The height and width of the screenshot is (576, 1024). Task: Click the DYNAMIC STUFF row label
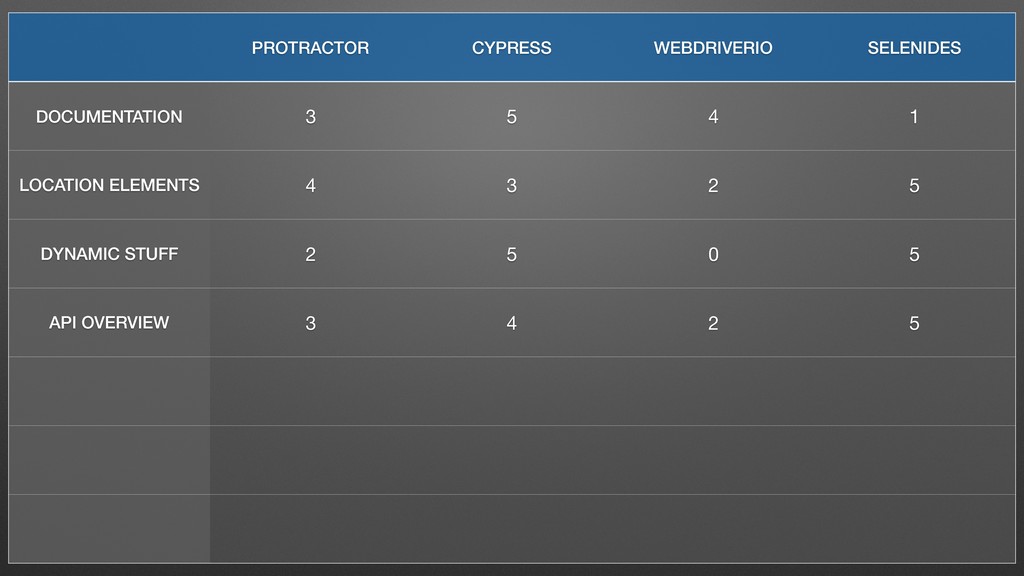point(109,254)
